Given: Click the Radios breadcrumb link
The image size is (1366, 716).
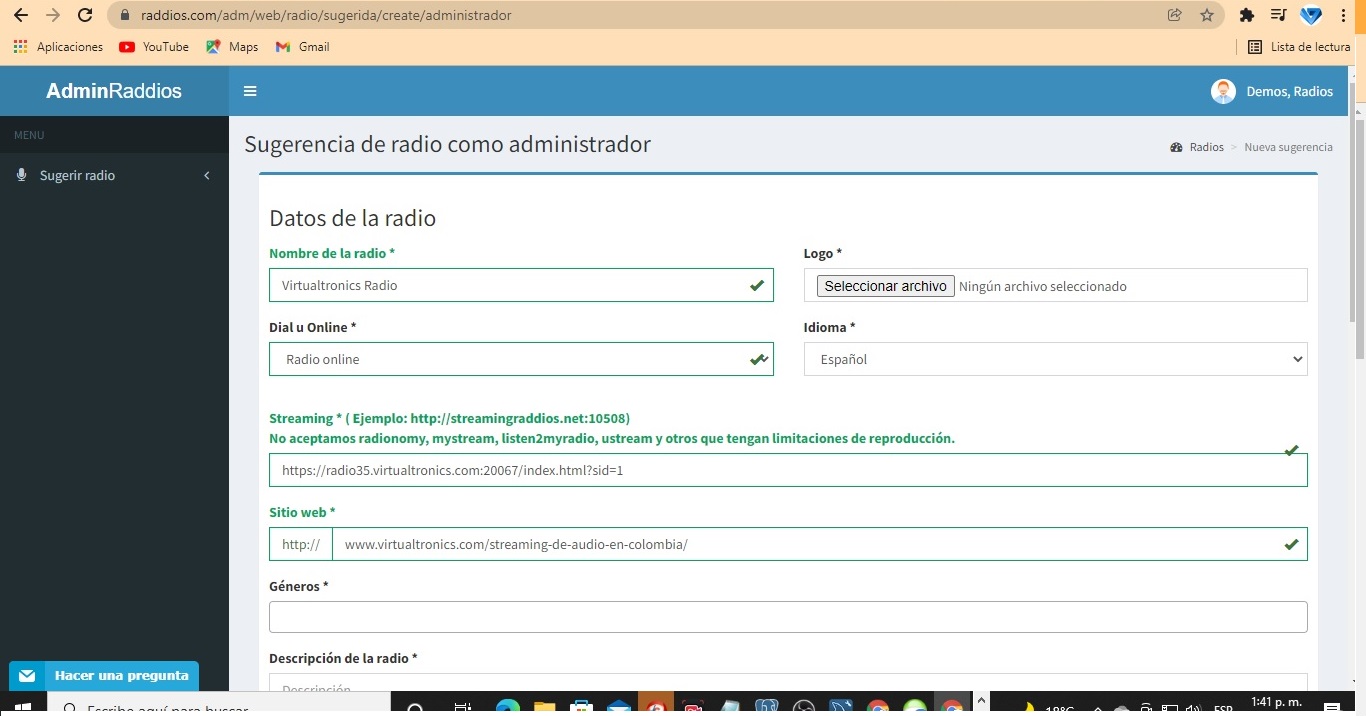Looking at the screenshot, I should (x=1206, y=147).
